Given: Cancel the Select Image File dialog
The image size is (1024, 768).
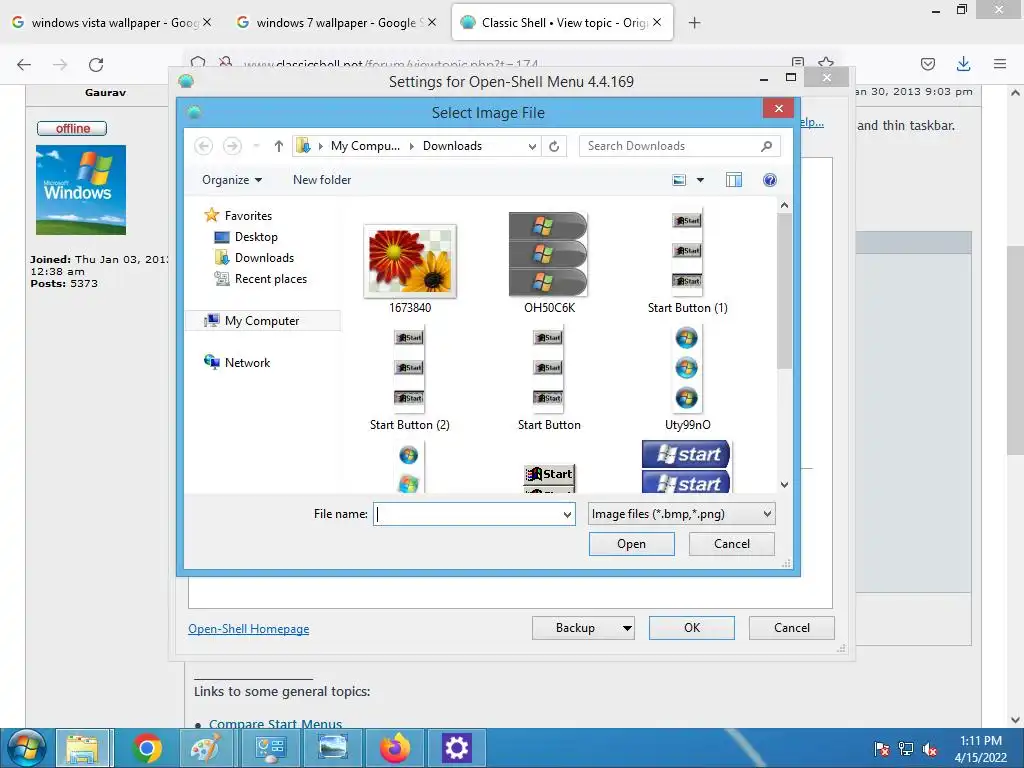Looking at the screenshot, I should [731, 544].
